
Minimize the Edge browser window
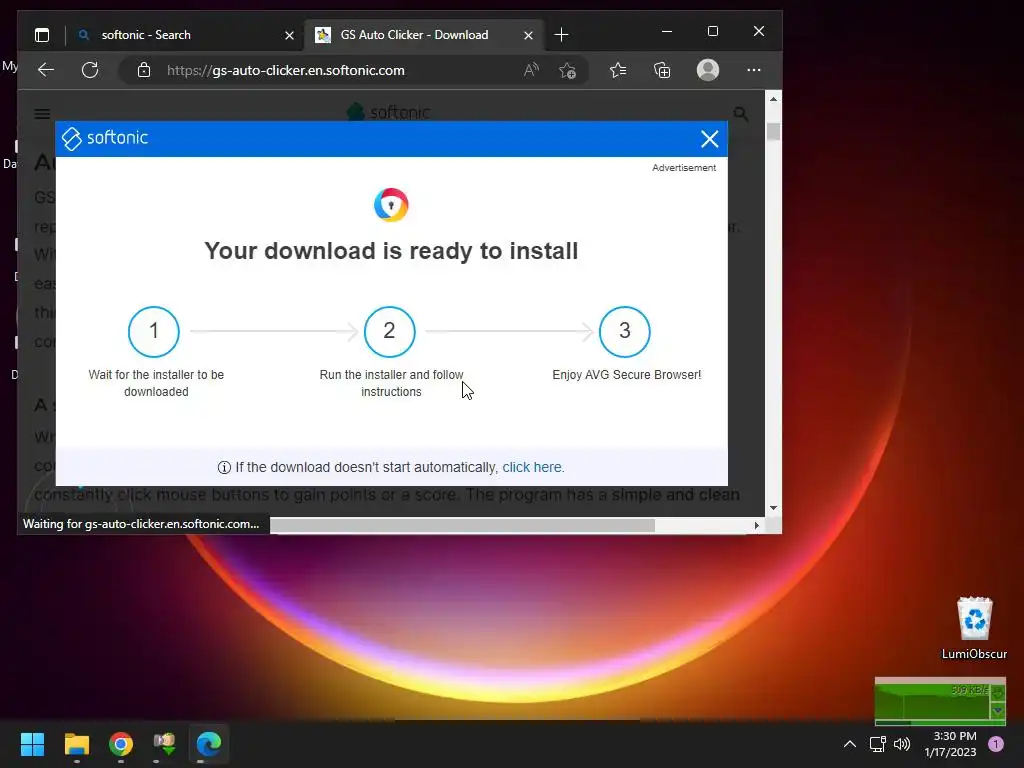[667, 31]
